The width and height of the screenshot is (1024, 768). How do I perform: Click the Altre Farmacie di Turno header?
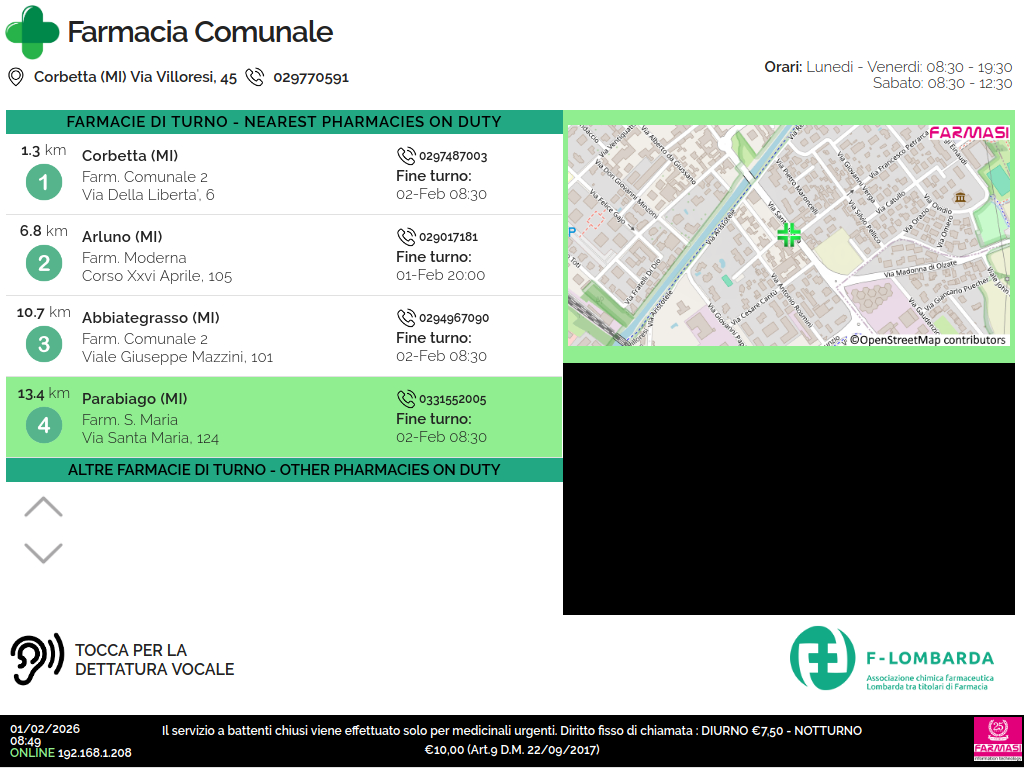284,470
